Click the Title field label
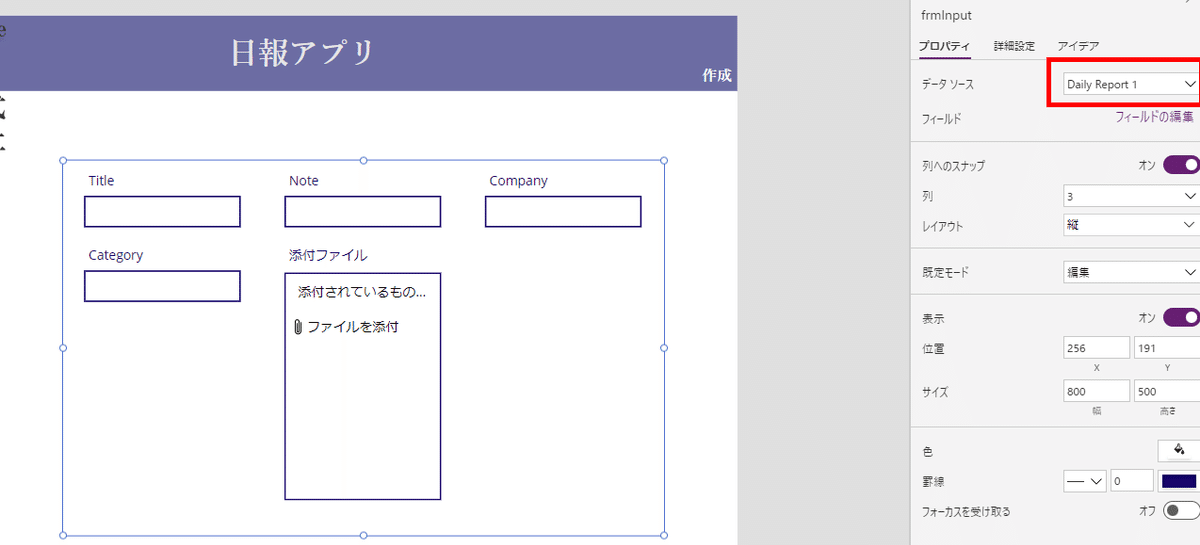Image resolution: width=1200 pixels, height=545 pixels. pyautogui.click(x=101, y=181)
